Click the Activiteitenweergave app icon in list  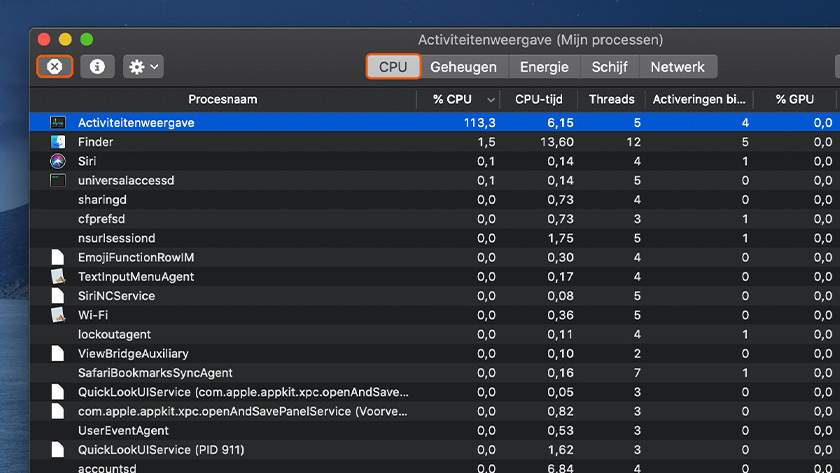click(x=58, y=123)
